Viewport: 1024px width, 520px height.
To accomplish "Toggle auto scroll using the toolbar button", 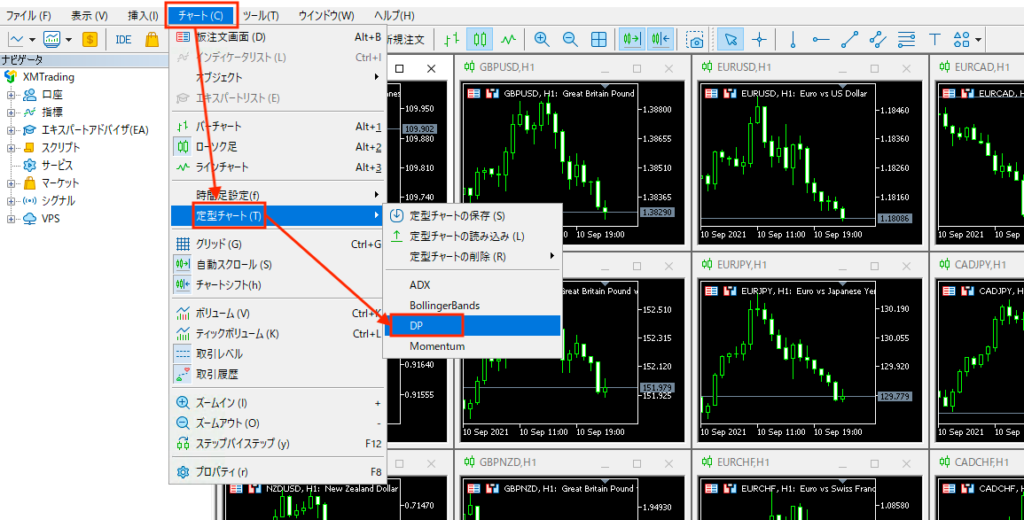I will [632, 40].
